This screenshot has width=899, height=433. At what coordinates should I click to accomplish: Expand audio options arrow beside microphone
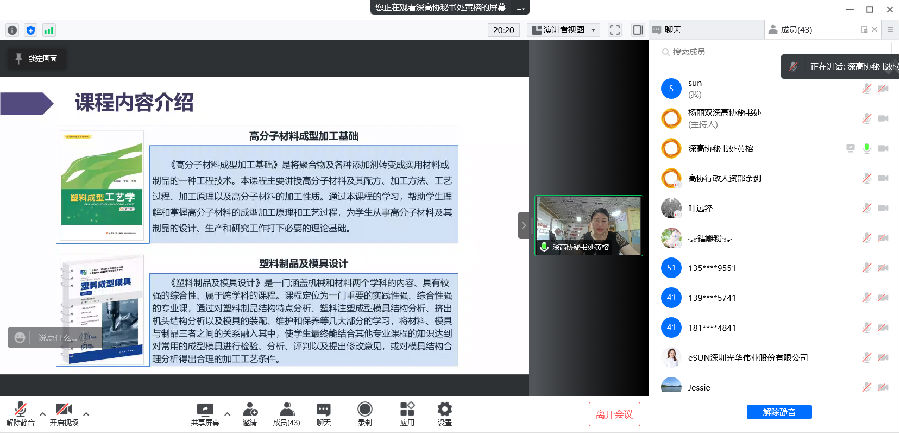(42, 412)
